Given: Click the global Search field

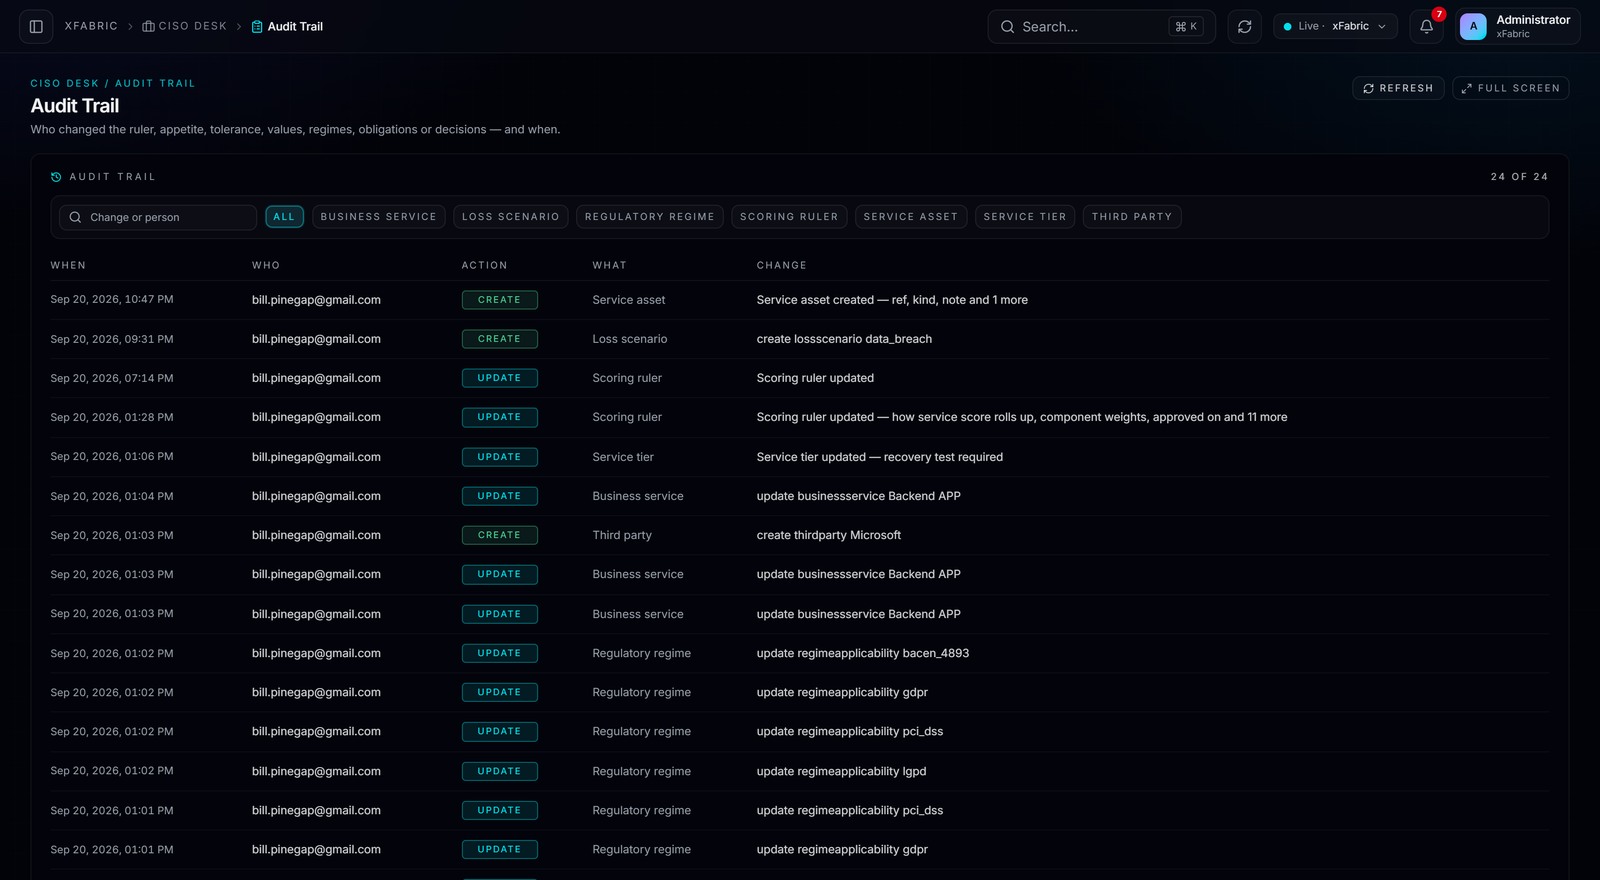Looking at the screenshot, I should [x=1101, y=27].
